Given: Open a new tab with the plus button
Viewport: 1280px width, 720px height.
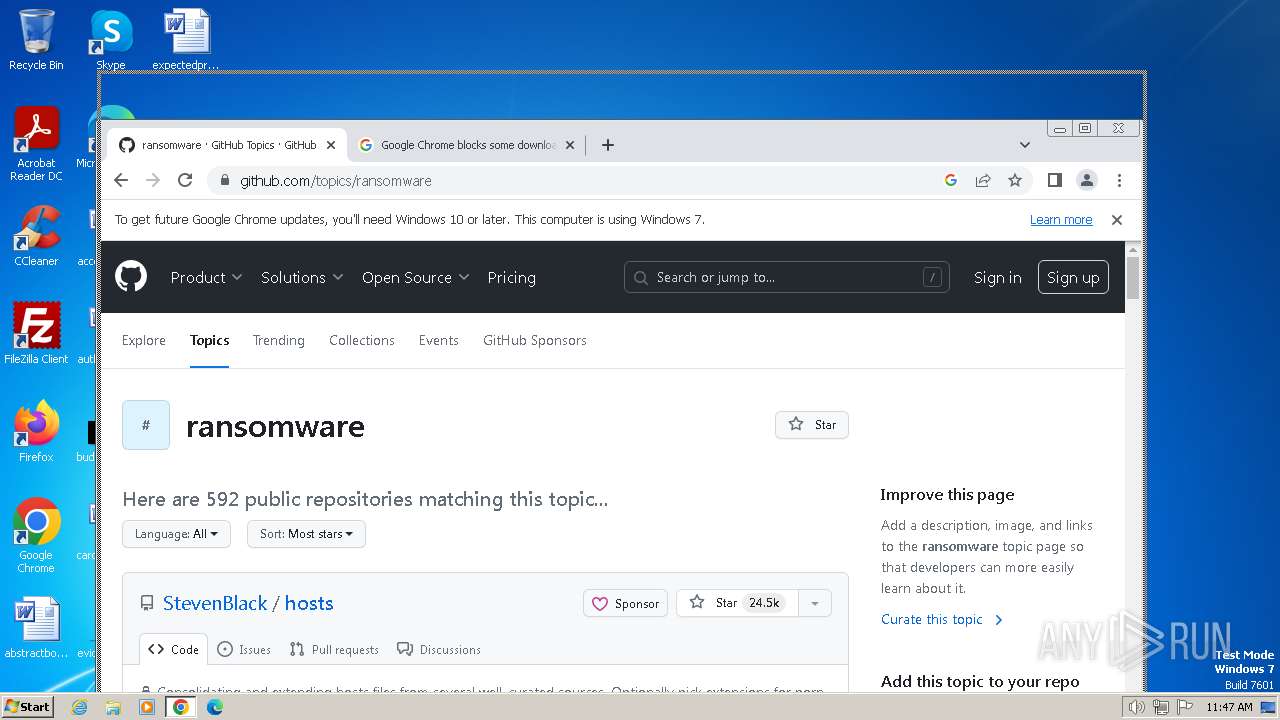Looking at the screenshot, I should (607, 145).
